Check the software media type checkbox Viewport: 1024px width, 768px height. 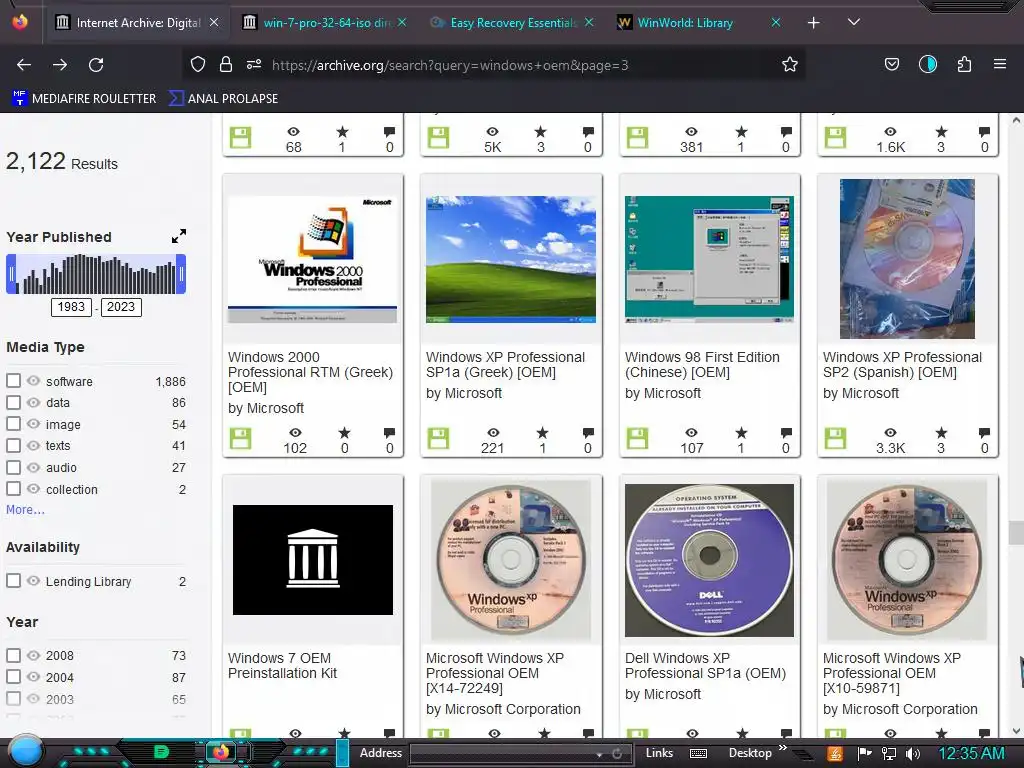tap(14, 381)
